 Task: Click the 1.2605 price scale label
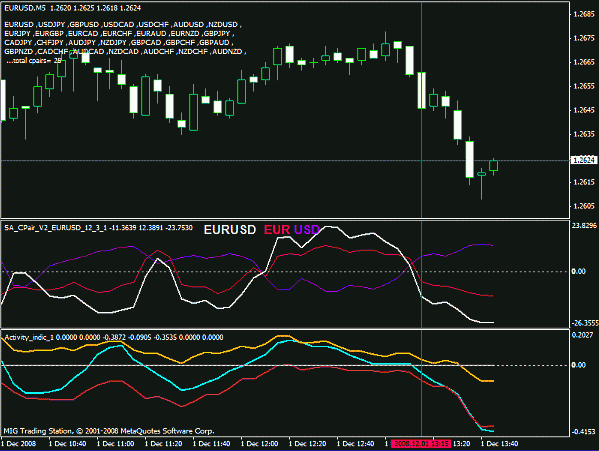(584, 206)
